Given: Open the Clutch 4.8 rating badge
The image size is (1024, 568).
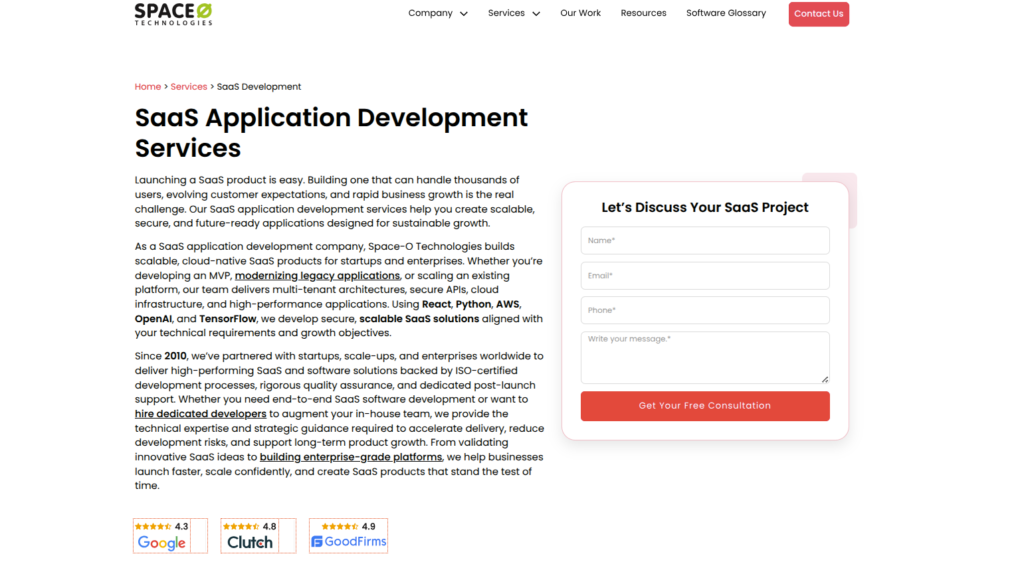Looking at the screenshot, I should pyautogui.click(x=258, y=536).
